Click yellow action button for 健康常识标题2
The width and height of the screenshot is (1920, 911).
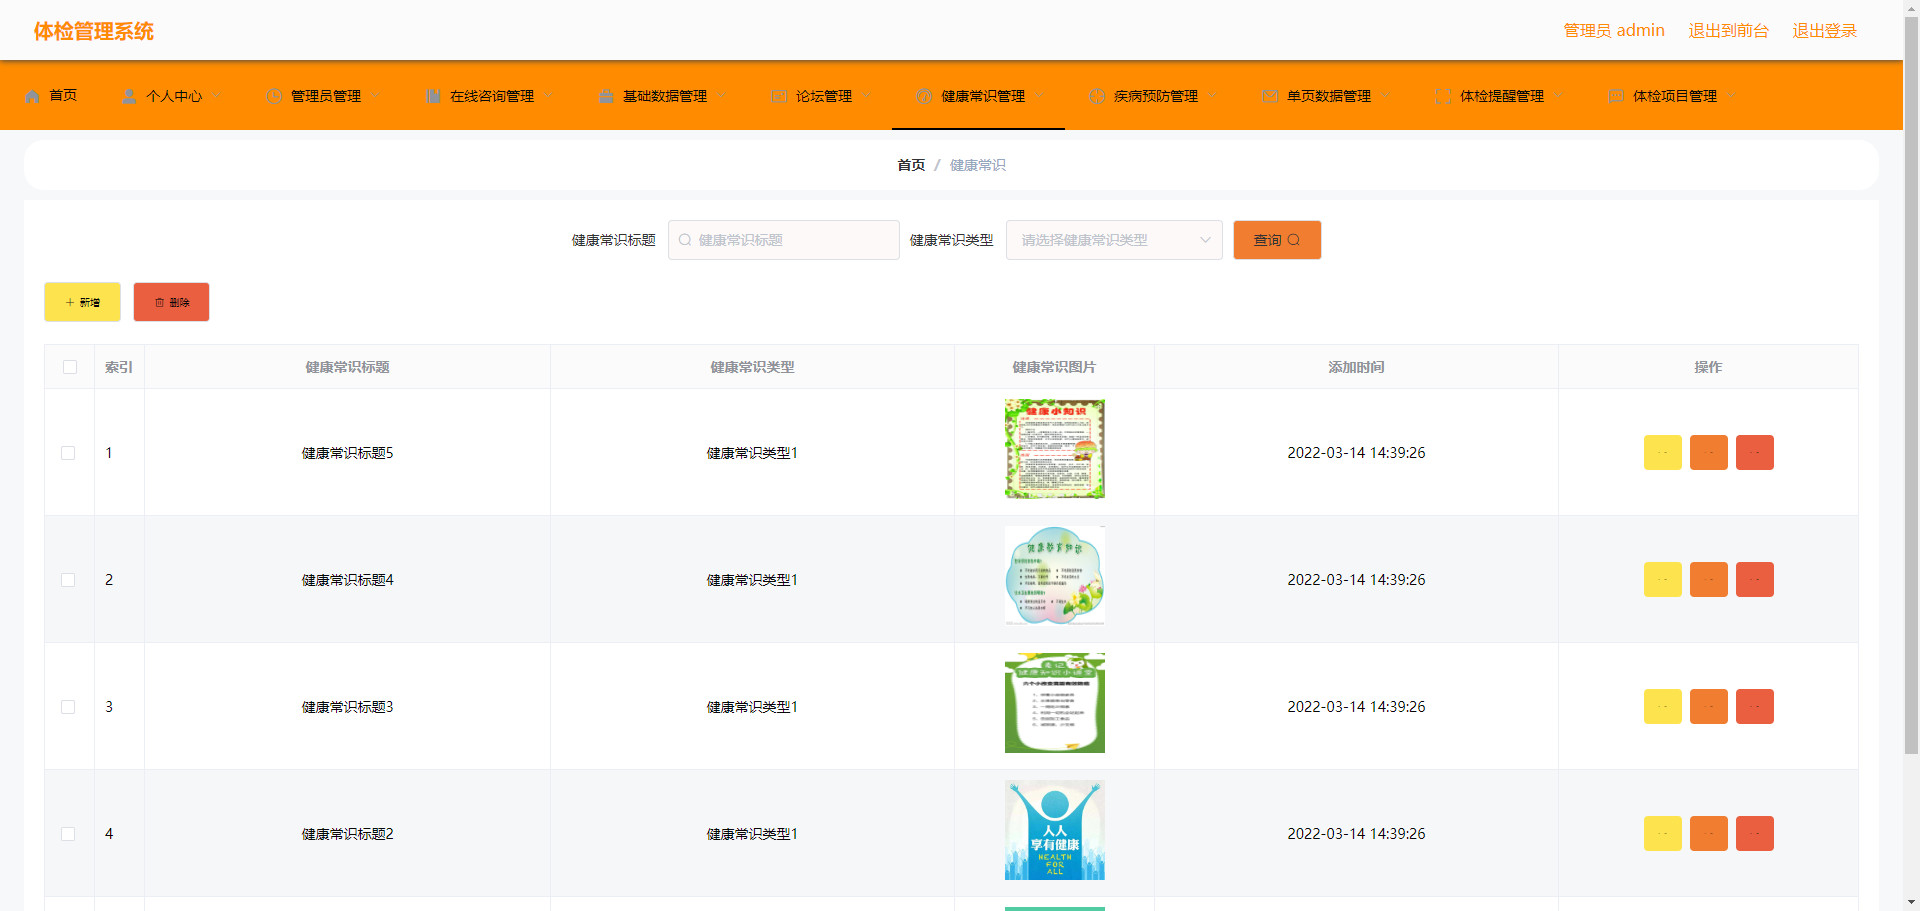[x=1663, y=833]
